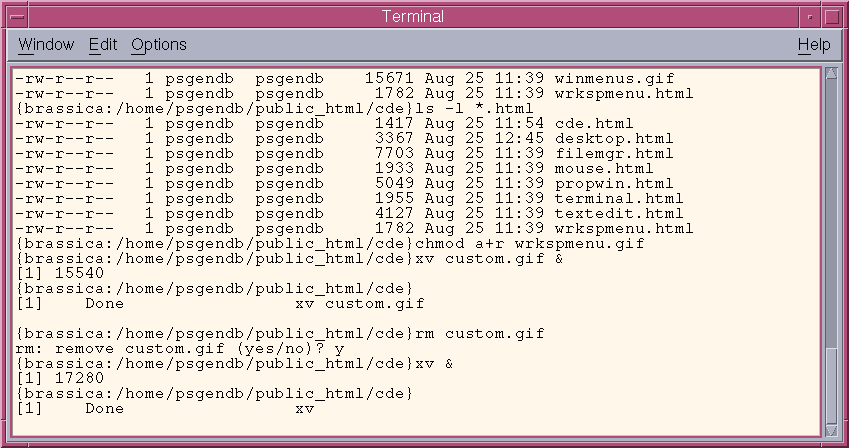
Task: Click the 'rm custom.gif' command line
Action: point(479,333)
